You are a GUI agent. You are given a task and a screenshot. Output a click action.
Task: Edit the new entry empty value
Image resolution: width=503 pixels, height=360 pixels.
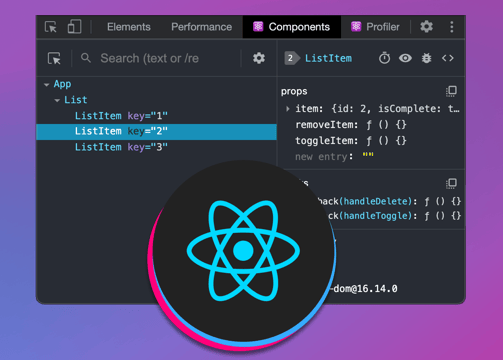[x=368, y=155]
